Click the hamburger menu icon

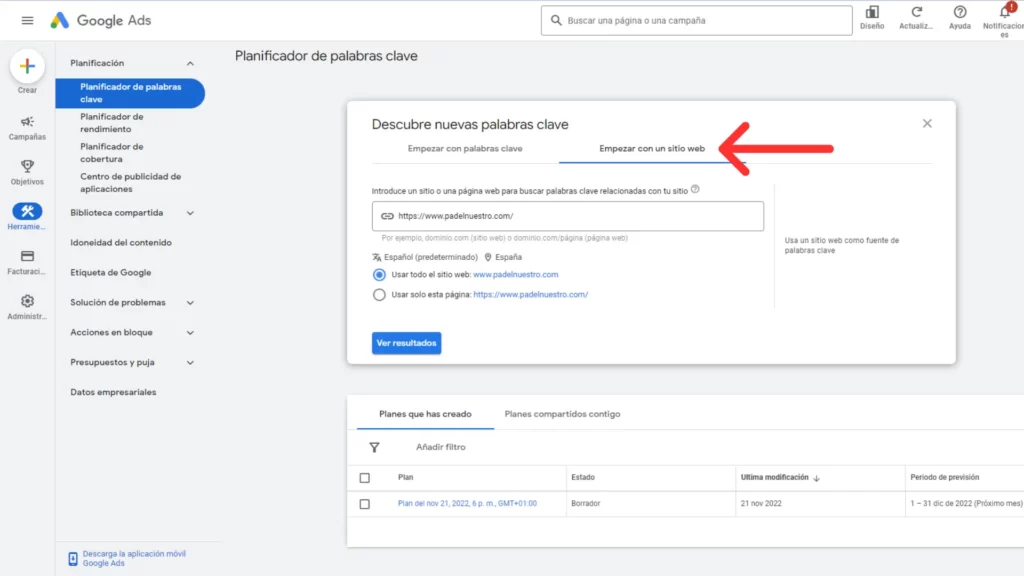(27, 20)
